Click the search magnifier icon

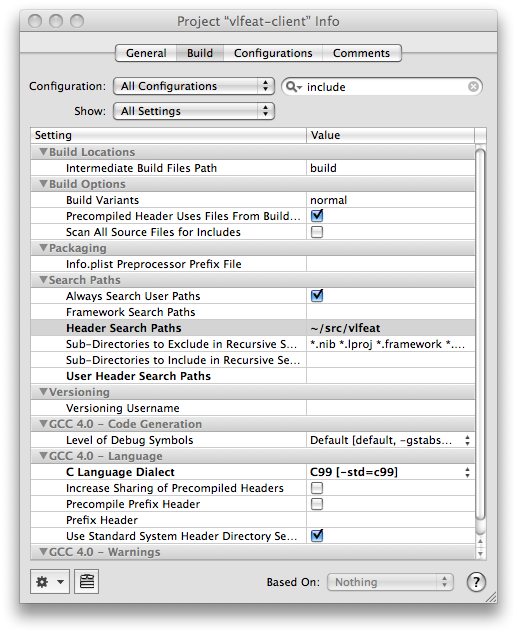point(293,87)
